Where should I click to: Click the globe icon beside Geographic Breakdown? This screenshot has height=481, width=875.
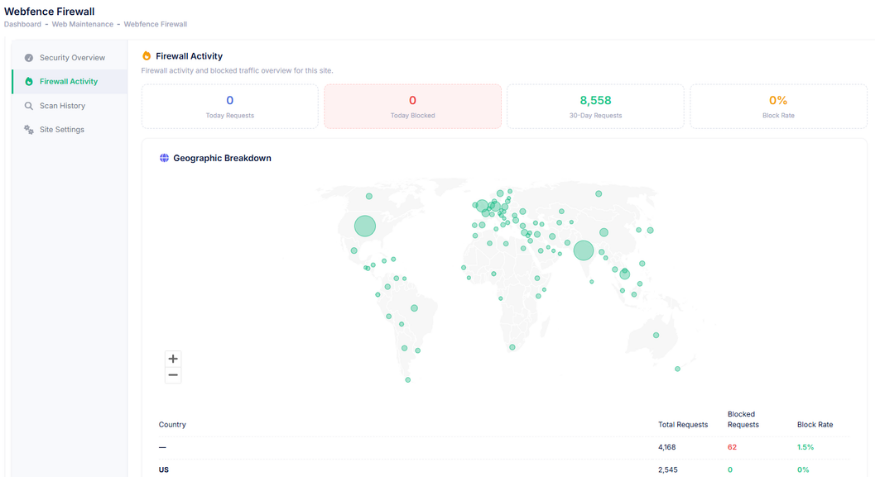pos(164,158)
